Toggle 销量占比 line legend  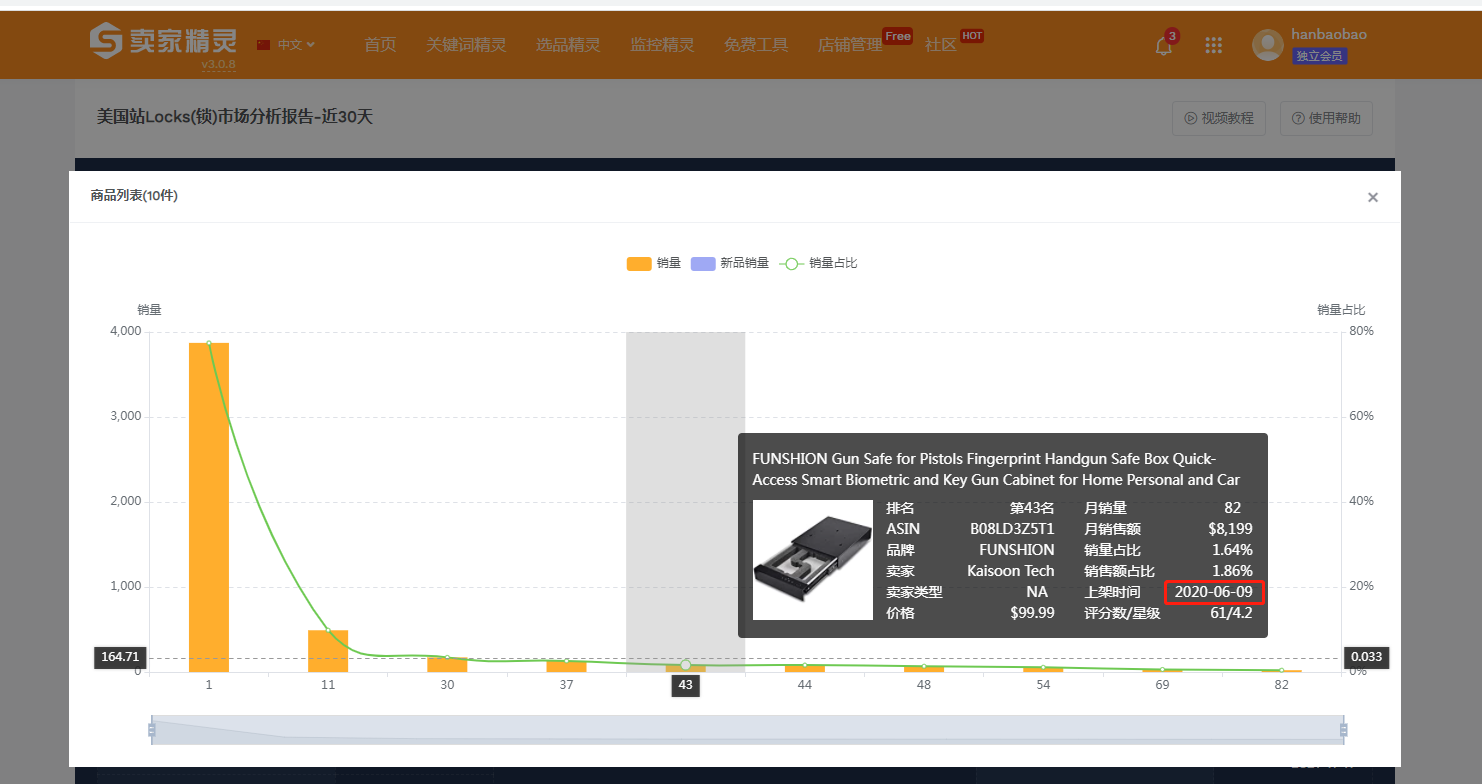click(819, 263)
